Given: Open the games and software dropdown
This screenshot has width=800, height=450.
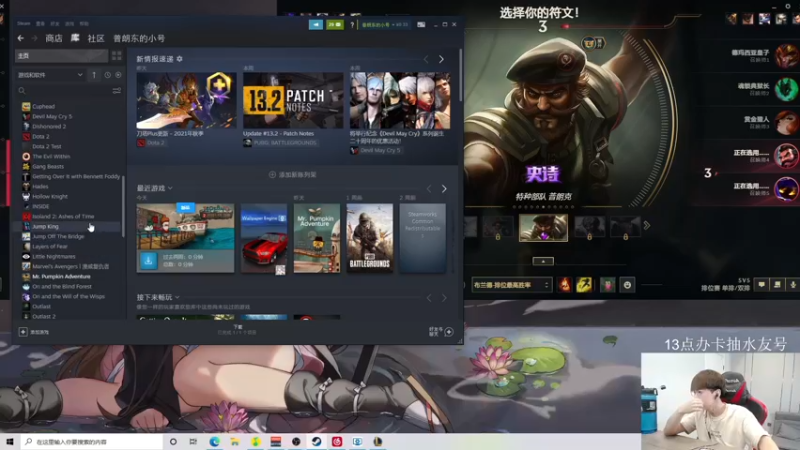Looking at the screenshot, I should click(x=50, y=75).
